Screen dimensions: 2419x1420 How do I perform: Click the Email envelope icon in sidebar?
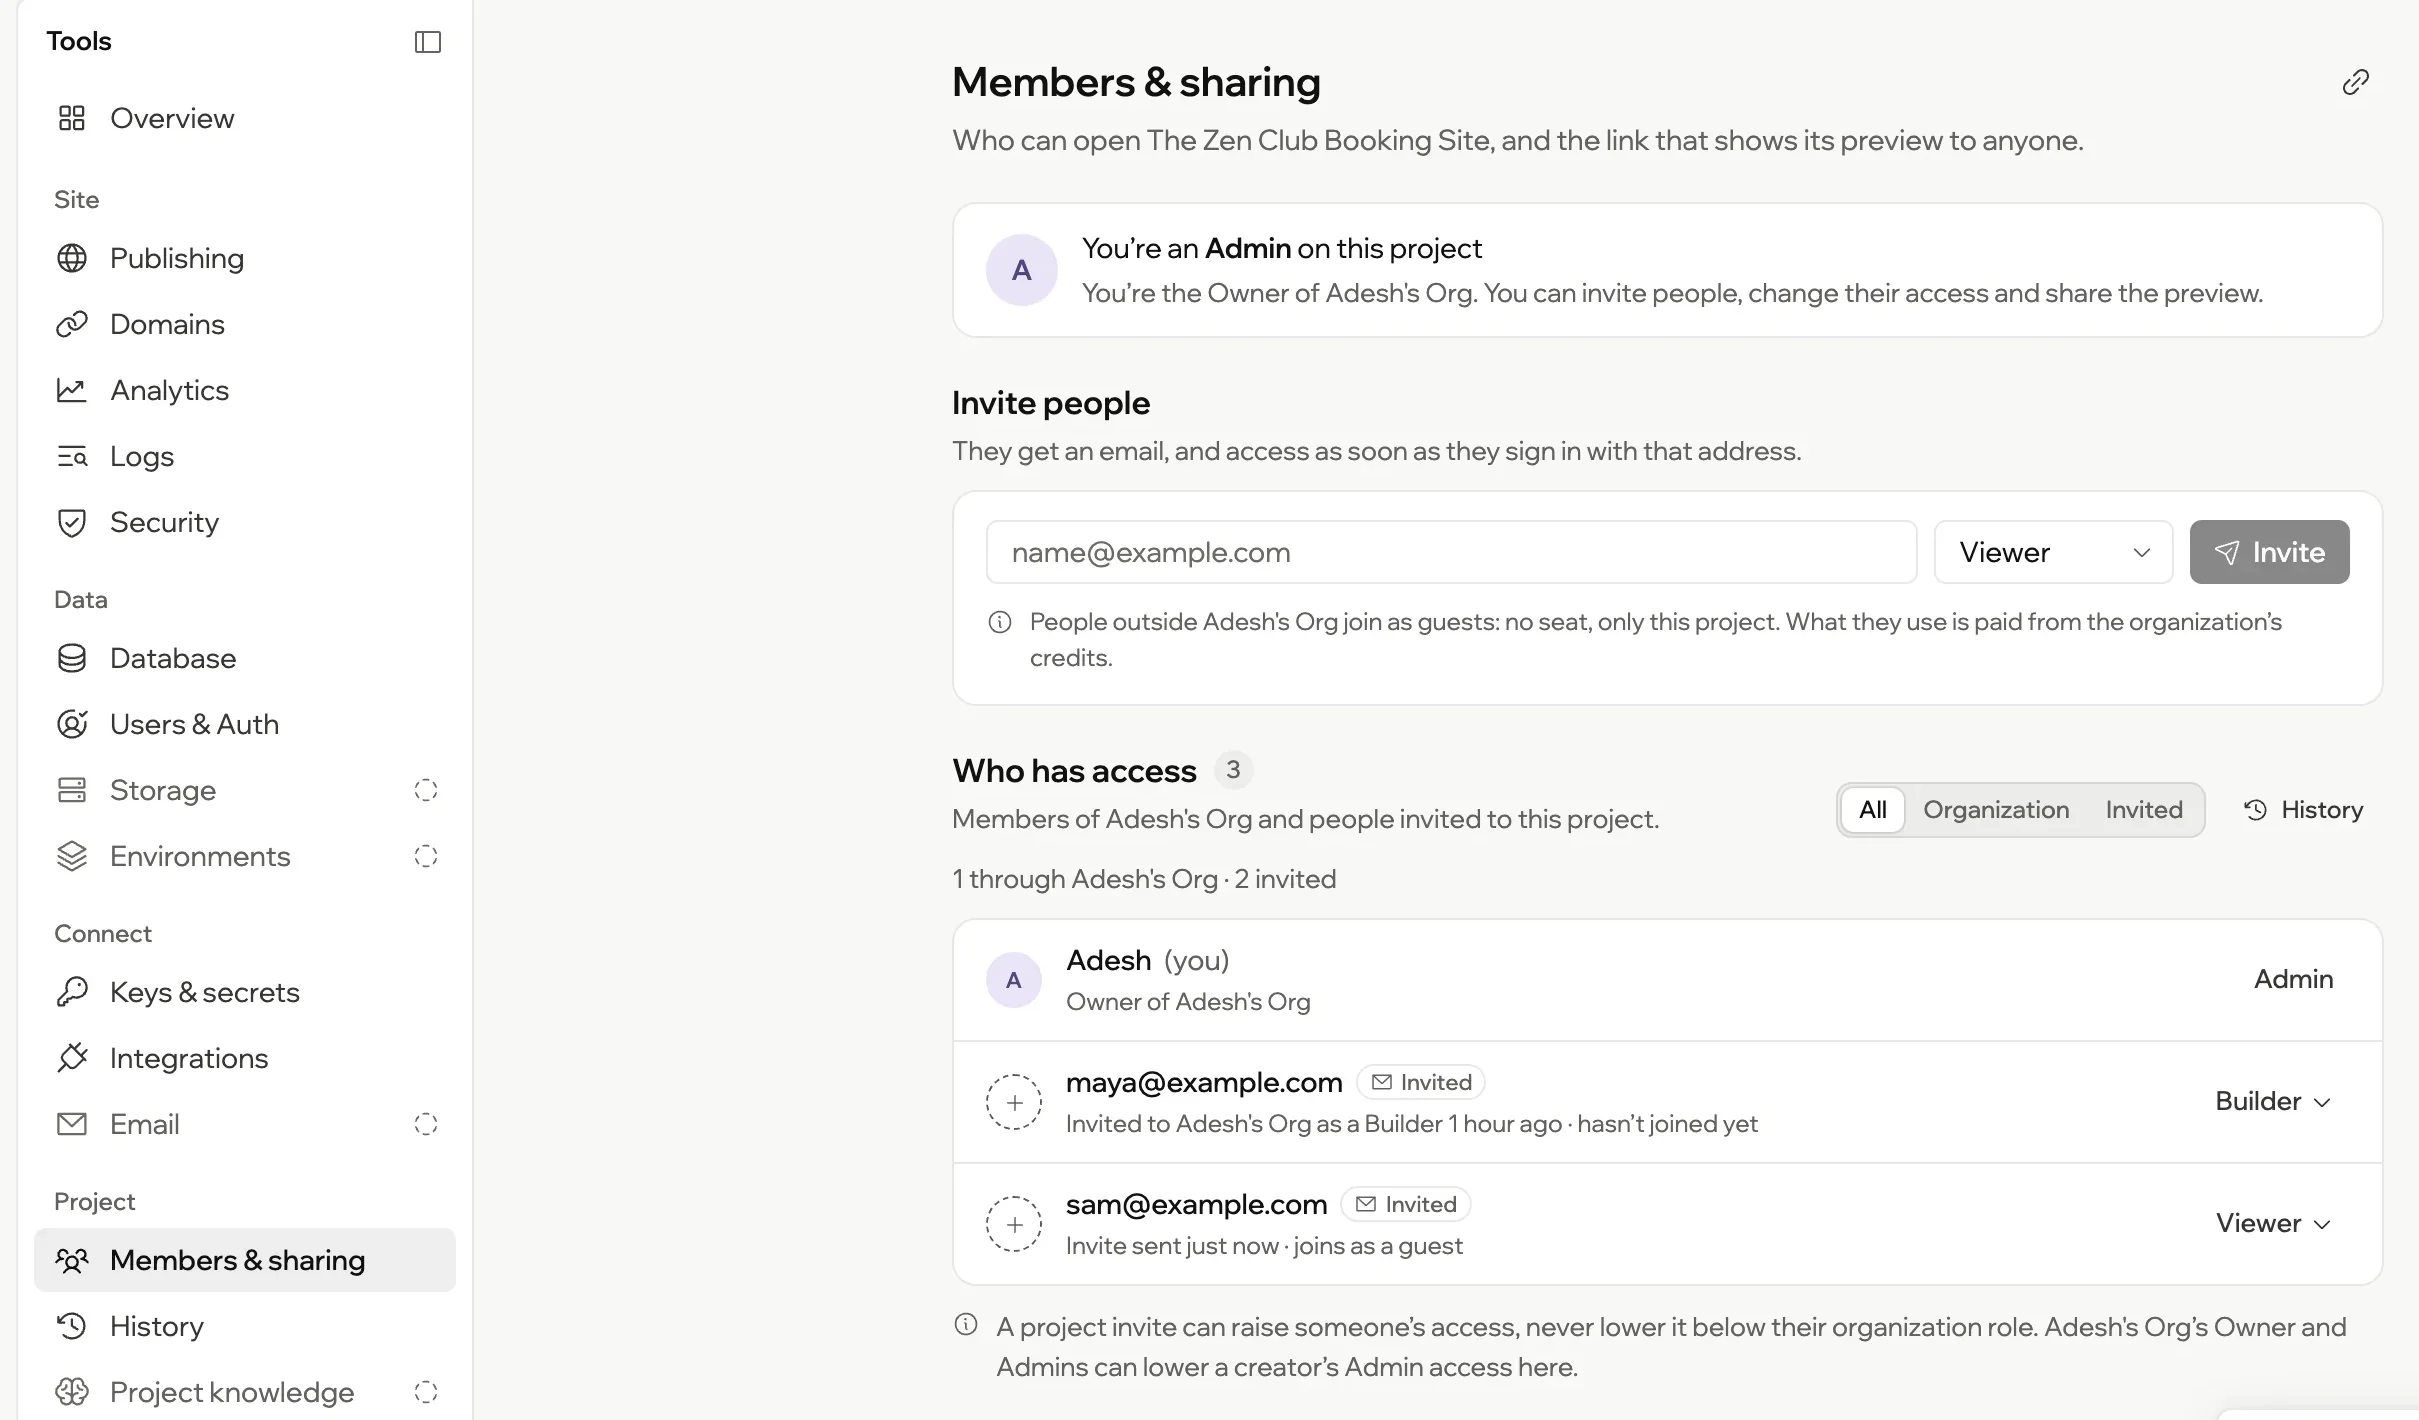tap(72, 1124)
